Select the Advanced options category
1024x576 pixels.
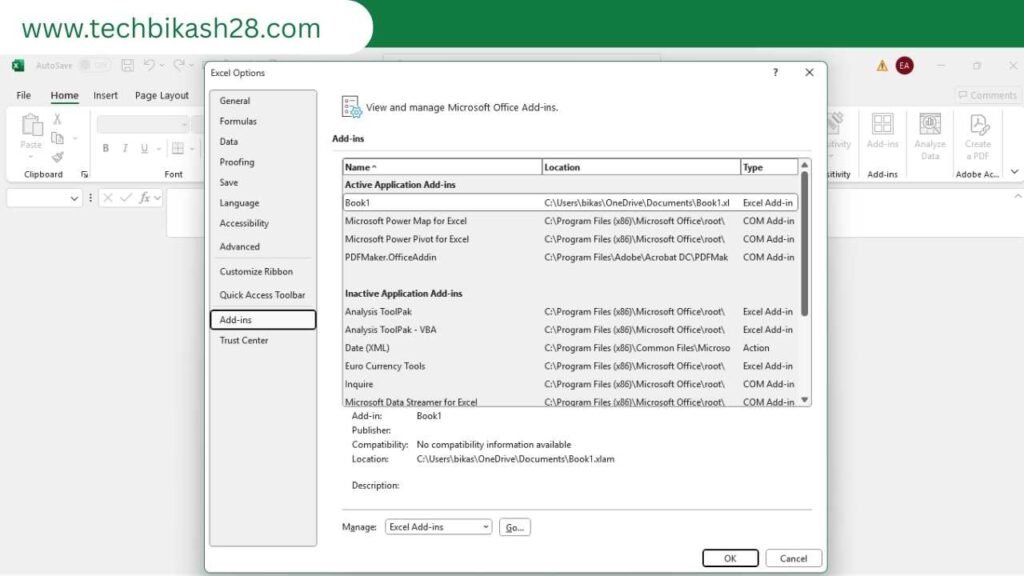(263, 247)
